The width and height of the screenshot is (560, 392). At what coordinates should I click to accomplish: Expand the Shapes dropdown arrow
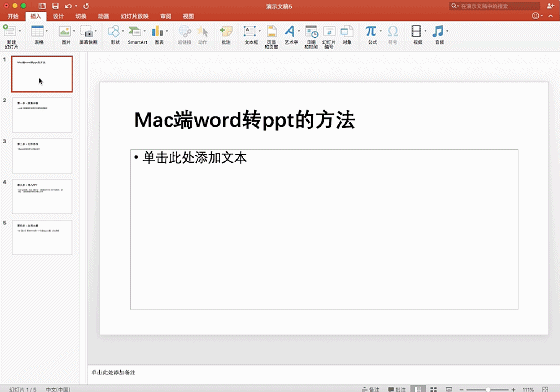[x=123, y=31]
